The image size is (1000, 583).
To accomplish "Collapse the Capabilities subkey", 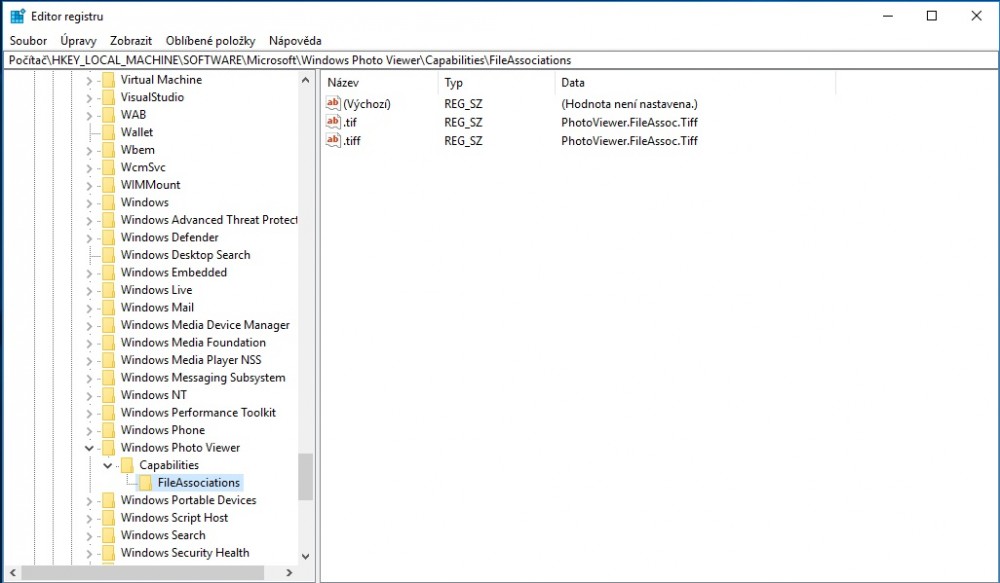I will pyautogui.click(x=108, y=465).
